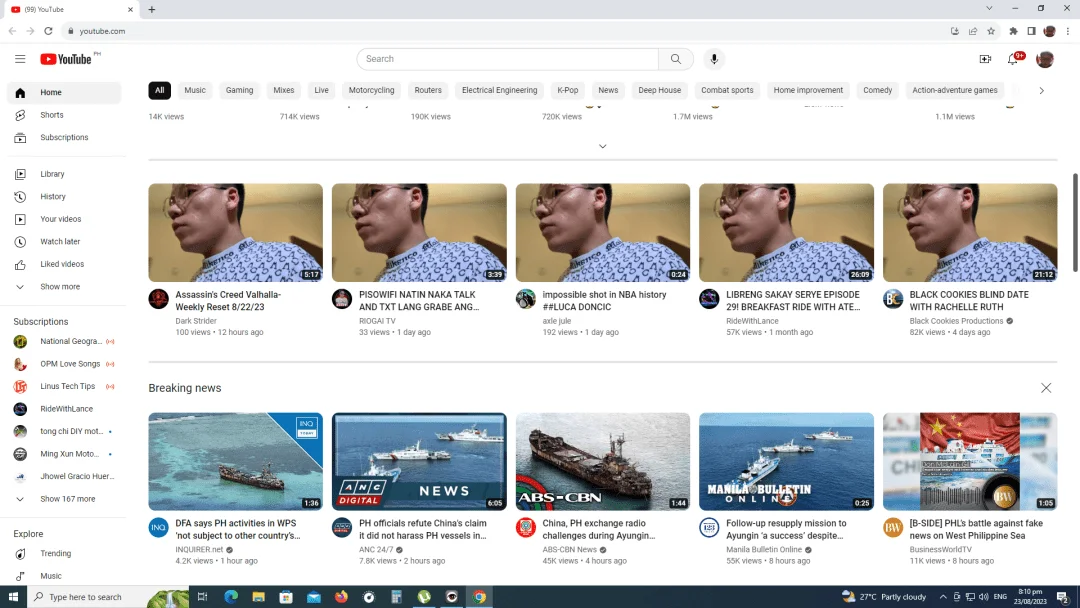
Task: Open BLACK COOKIES BLIND DATE video title
Action: click(x=968, y=301)
